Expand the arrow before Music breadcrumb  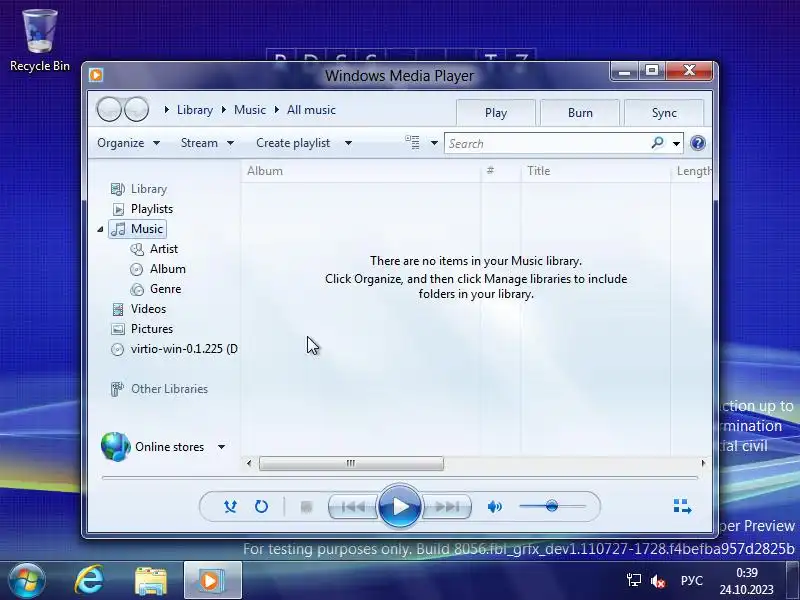(224, 110)
